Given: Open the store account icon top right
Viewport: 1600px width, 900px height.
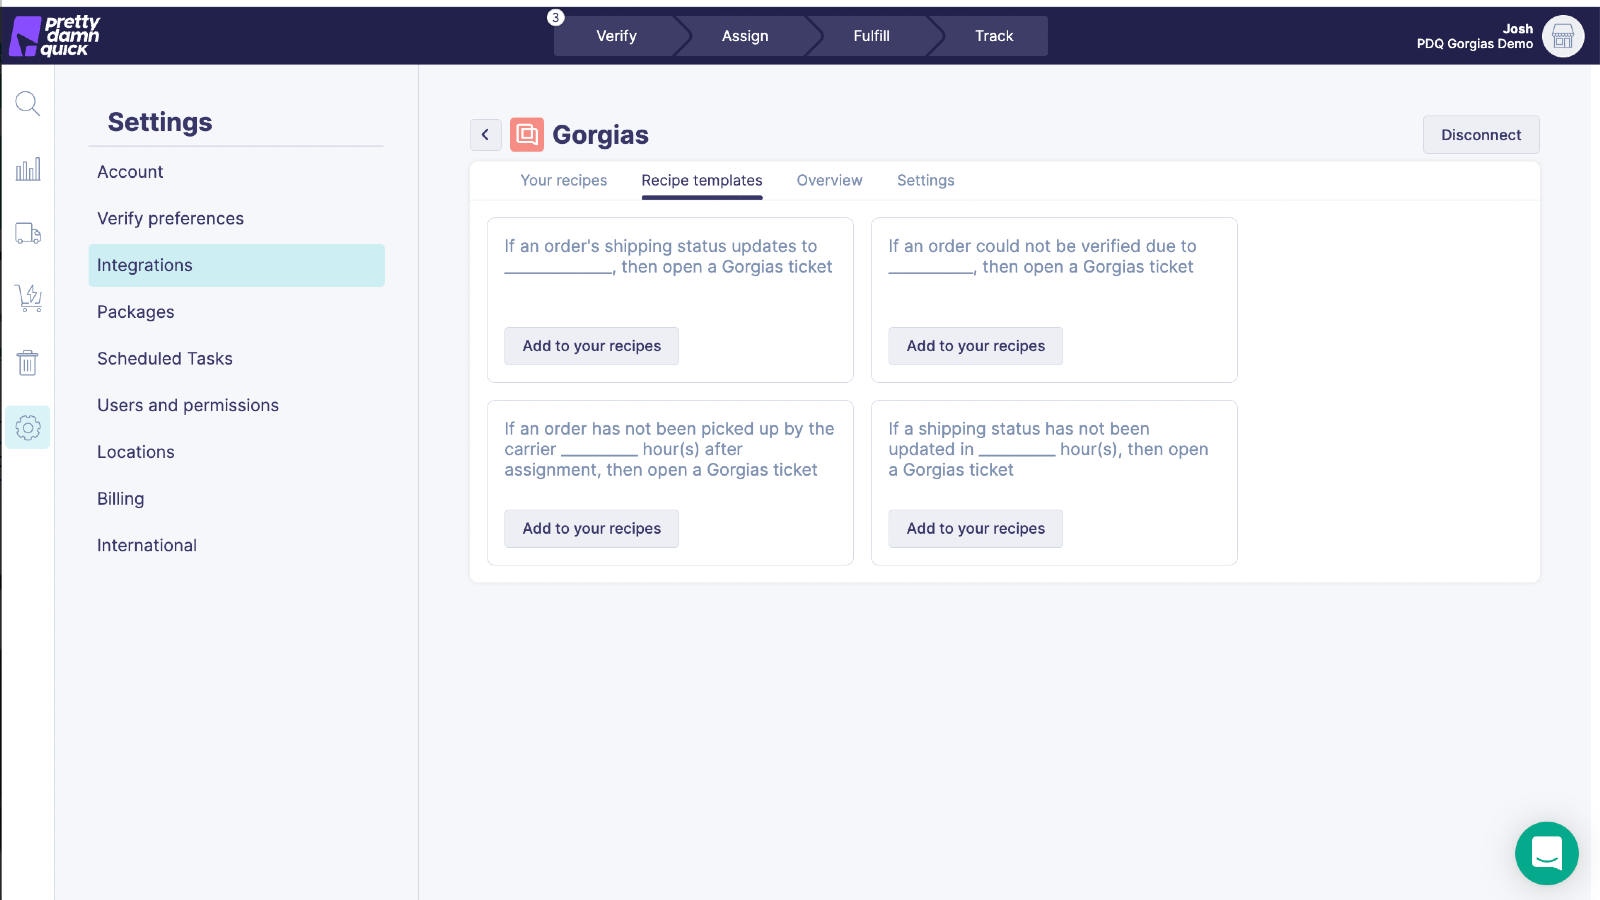Looking at the screenshot, I should click(1562, 36).
